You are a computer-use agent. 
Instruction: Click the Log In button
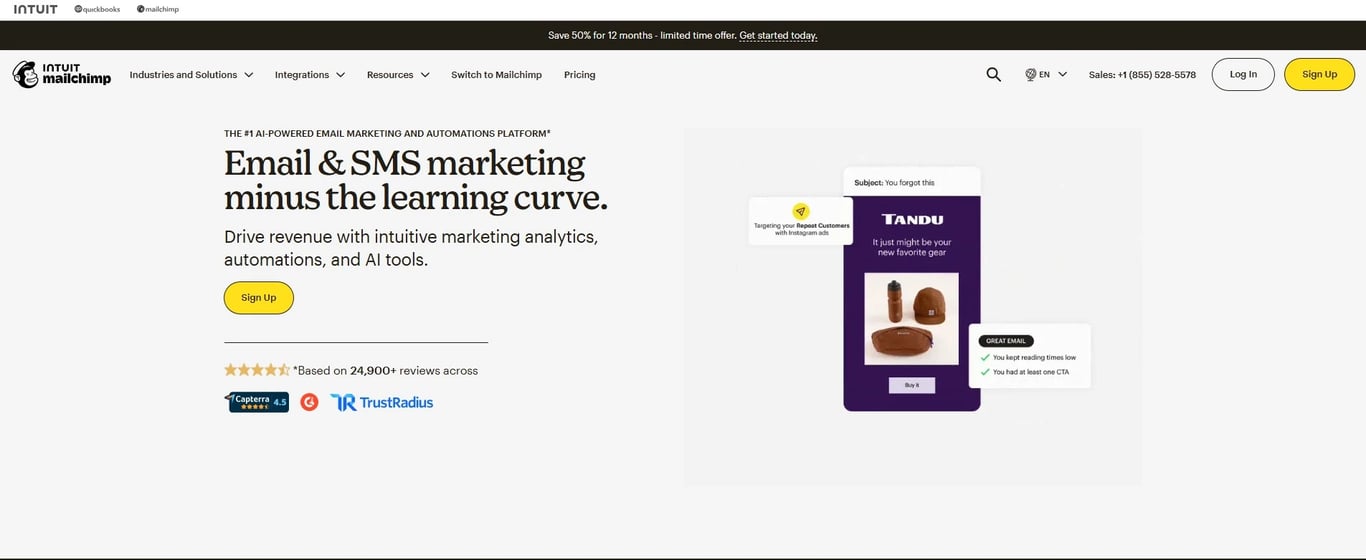pos(1243,74)
